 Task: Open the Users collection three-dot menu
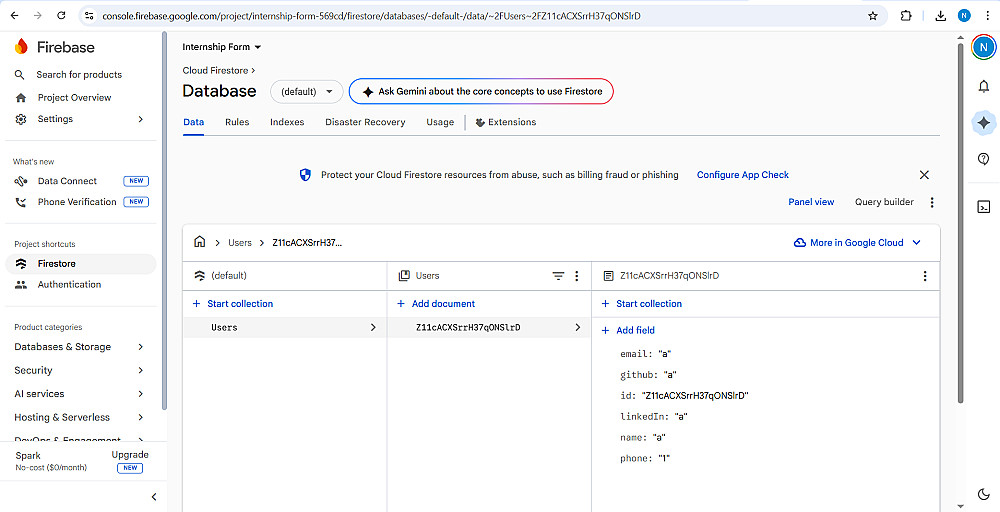click(x=577, y=276)
